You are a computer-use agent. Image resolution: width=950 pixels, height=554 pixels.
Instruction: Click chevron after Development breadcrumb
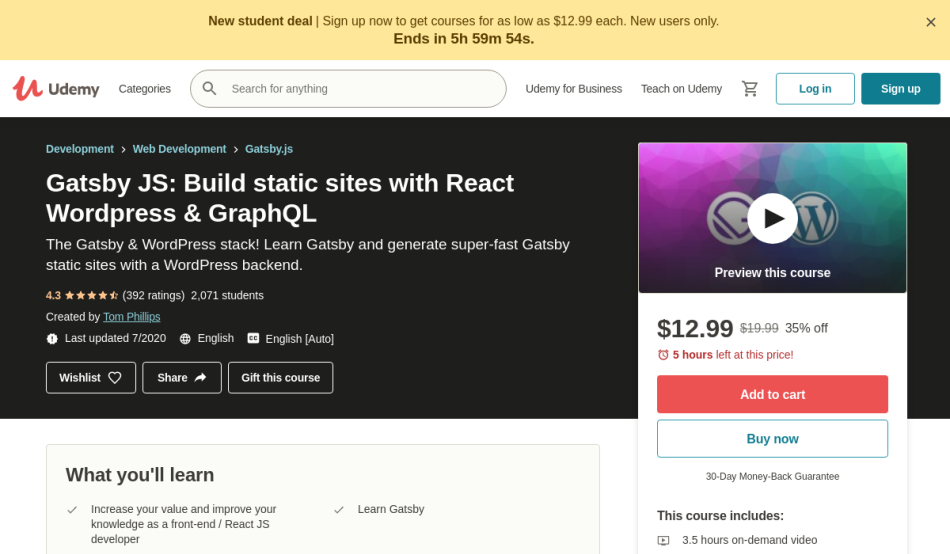(123, 150)
